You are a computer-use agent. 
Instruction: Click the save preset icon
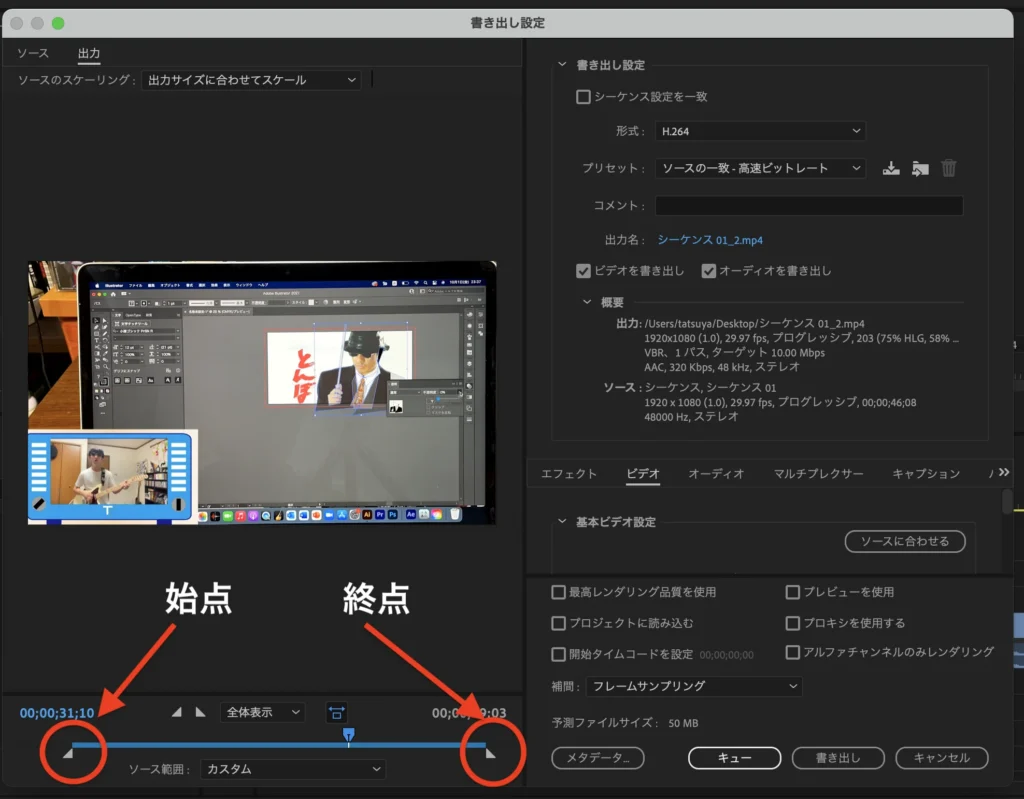click(x=891, y=169)
